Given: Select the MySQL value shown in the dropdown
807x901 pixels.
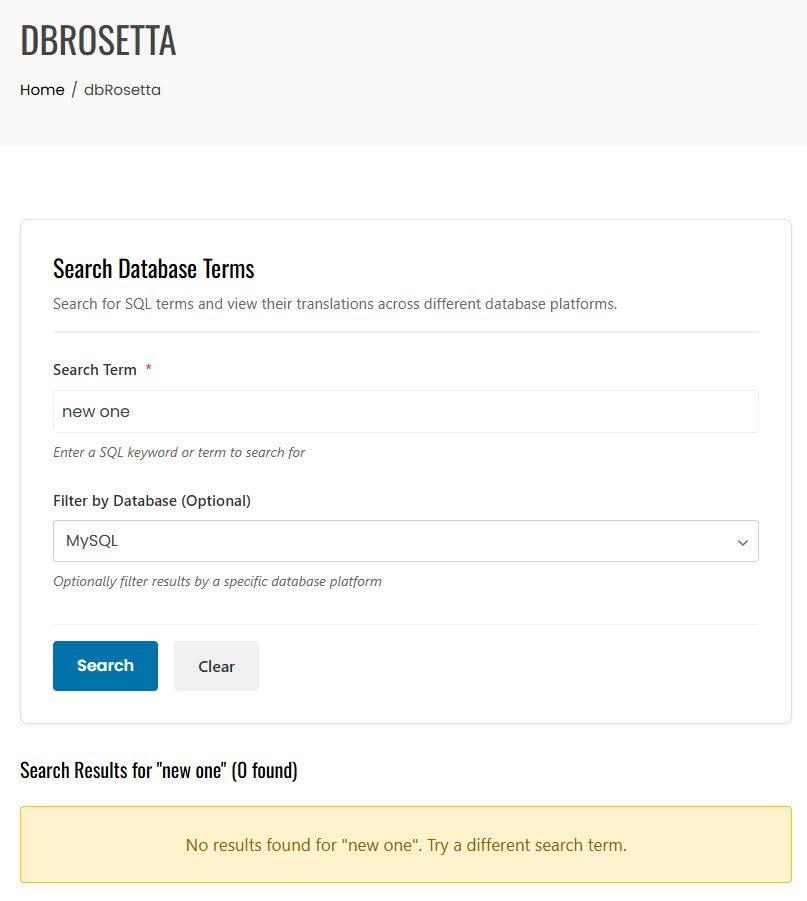Looking at the screenshot, I should point(92,541).
